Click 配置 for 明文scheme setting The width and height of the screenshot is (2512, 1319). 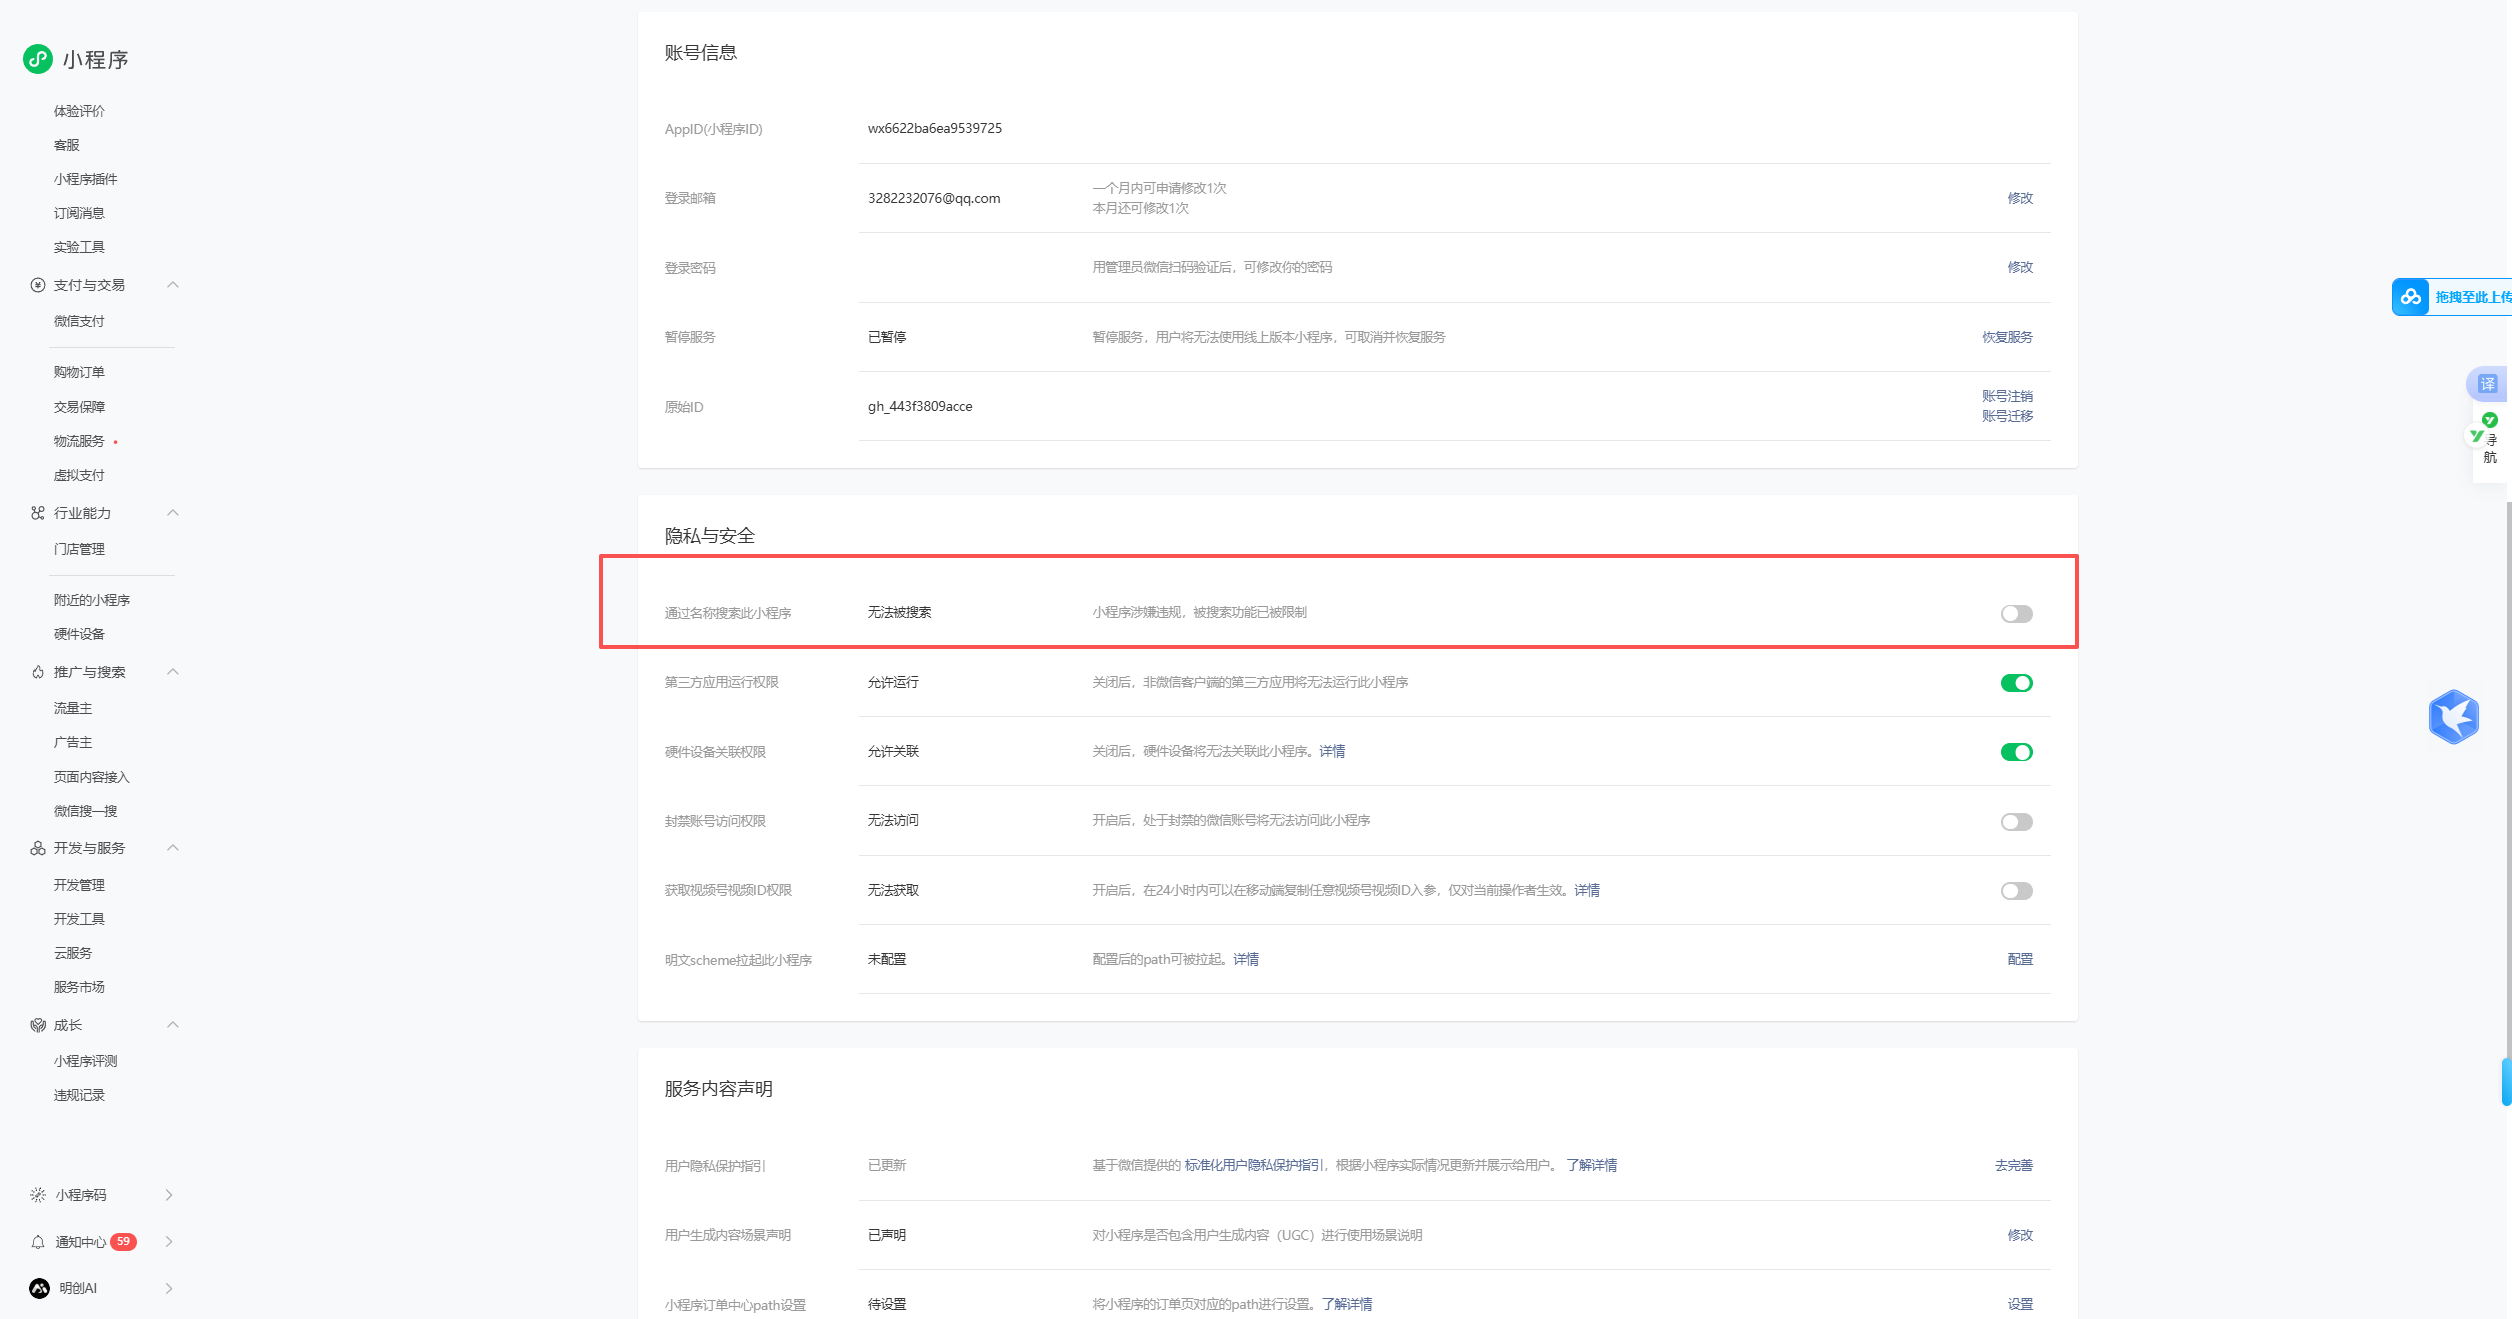click(x=2020, y=959)
